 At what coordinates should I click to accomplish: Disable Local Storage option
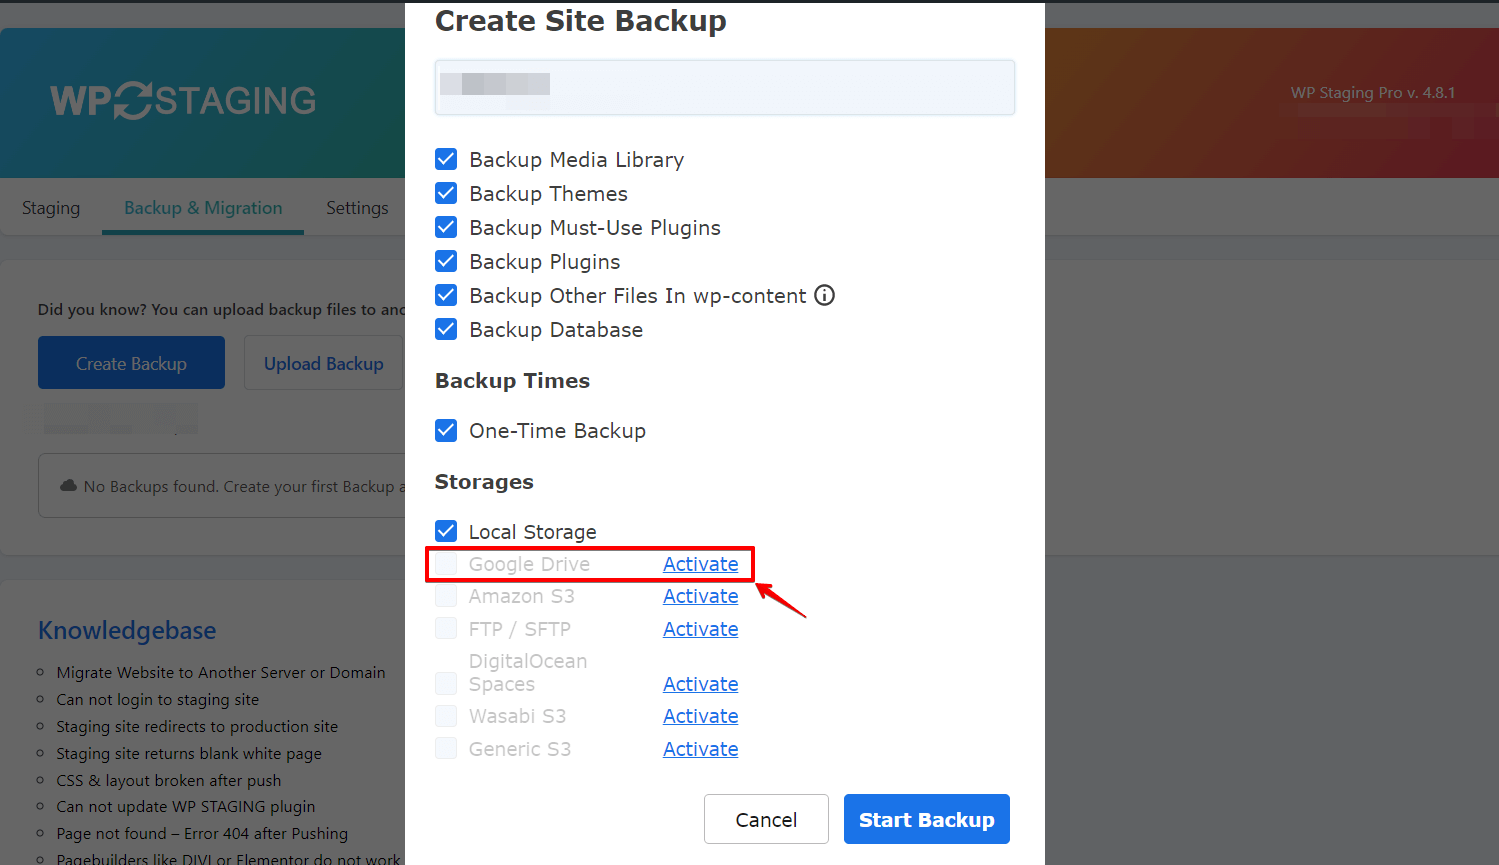click(445, 531)
